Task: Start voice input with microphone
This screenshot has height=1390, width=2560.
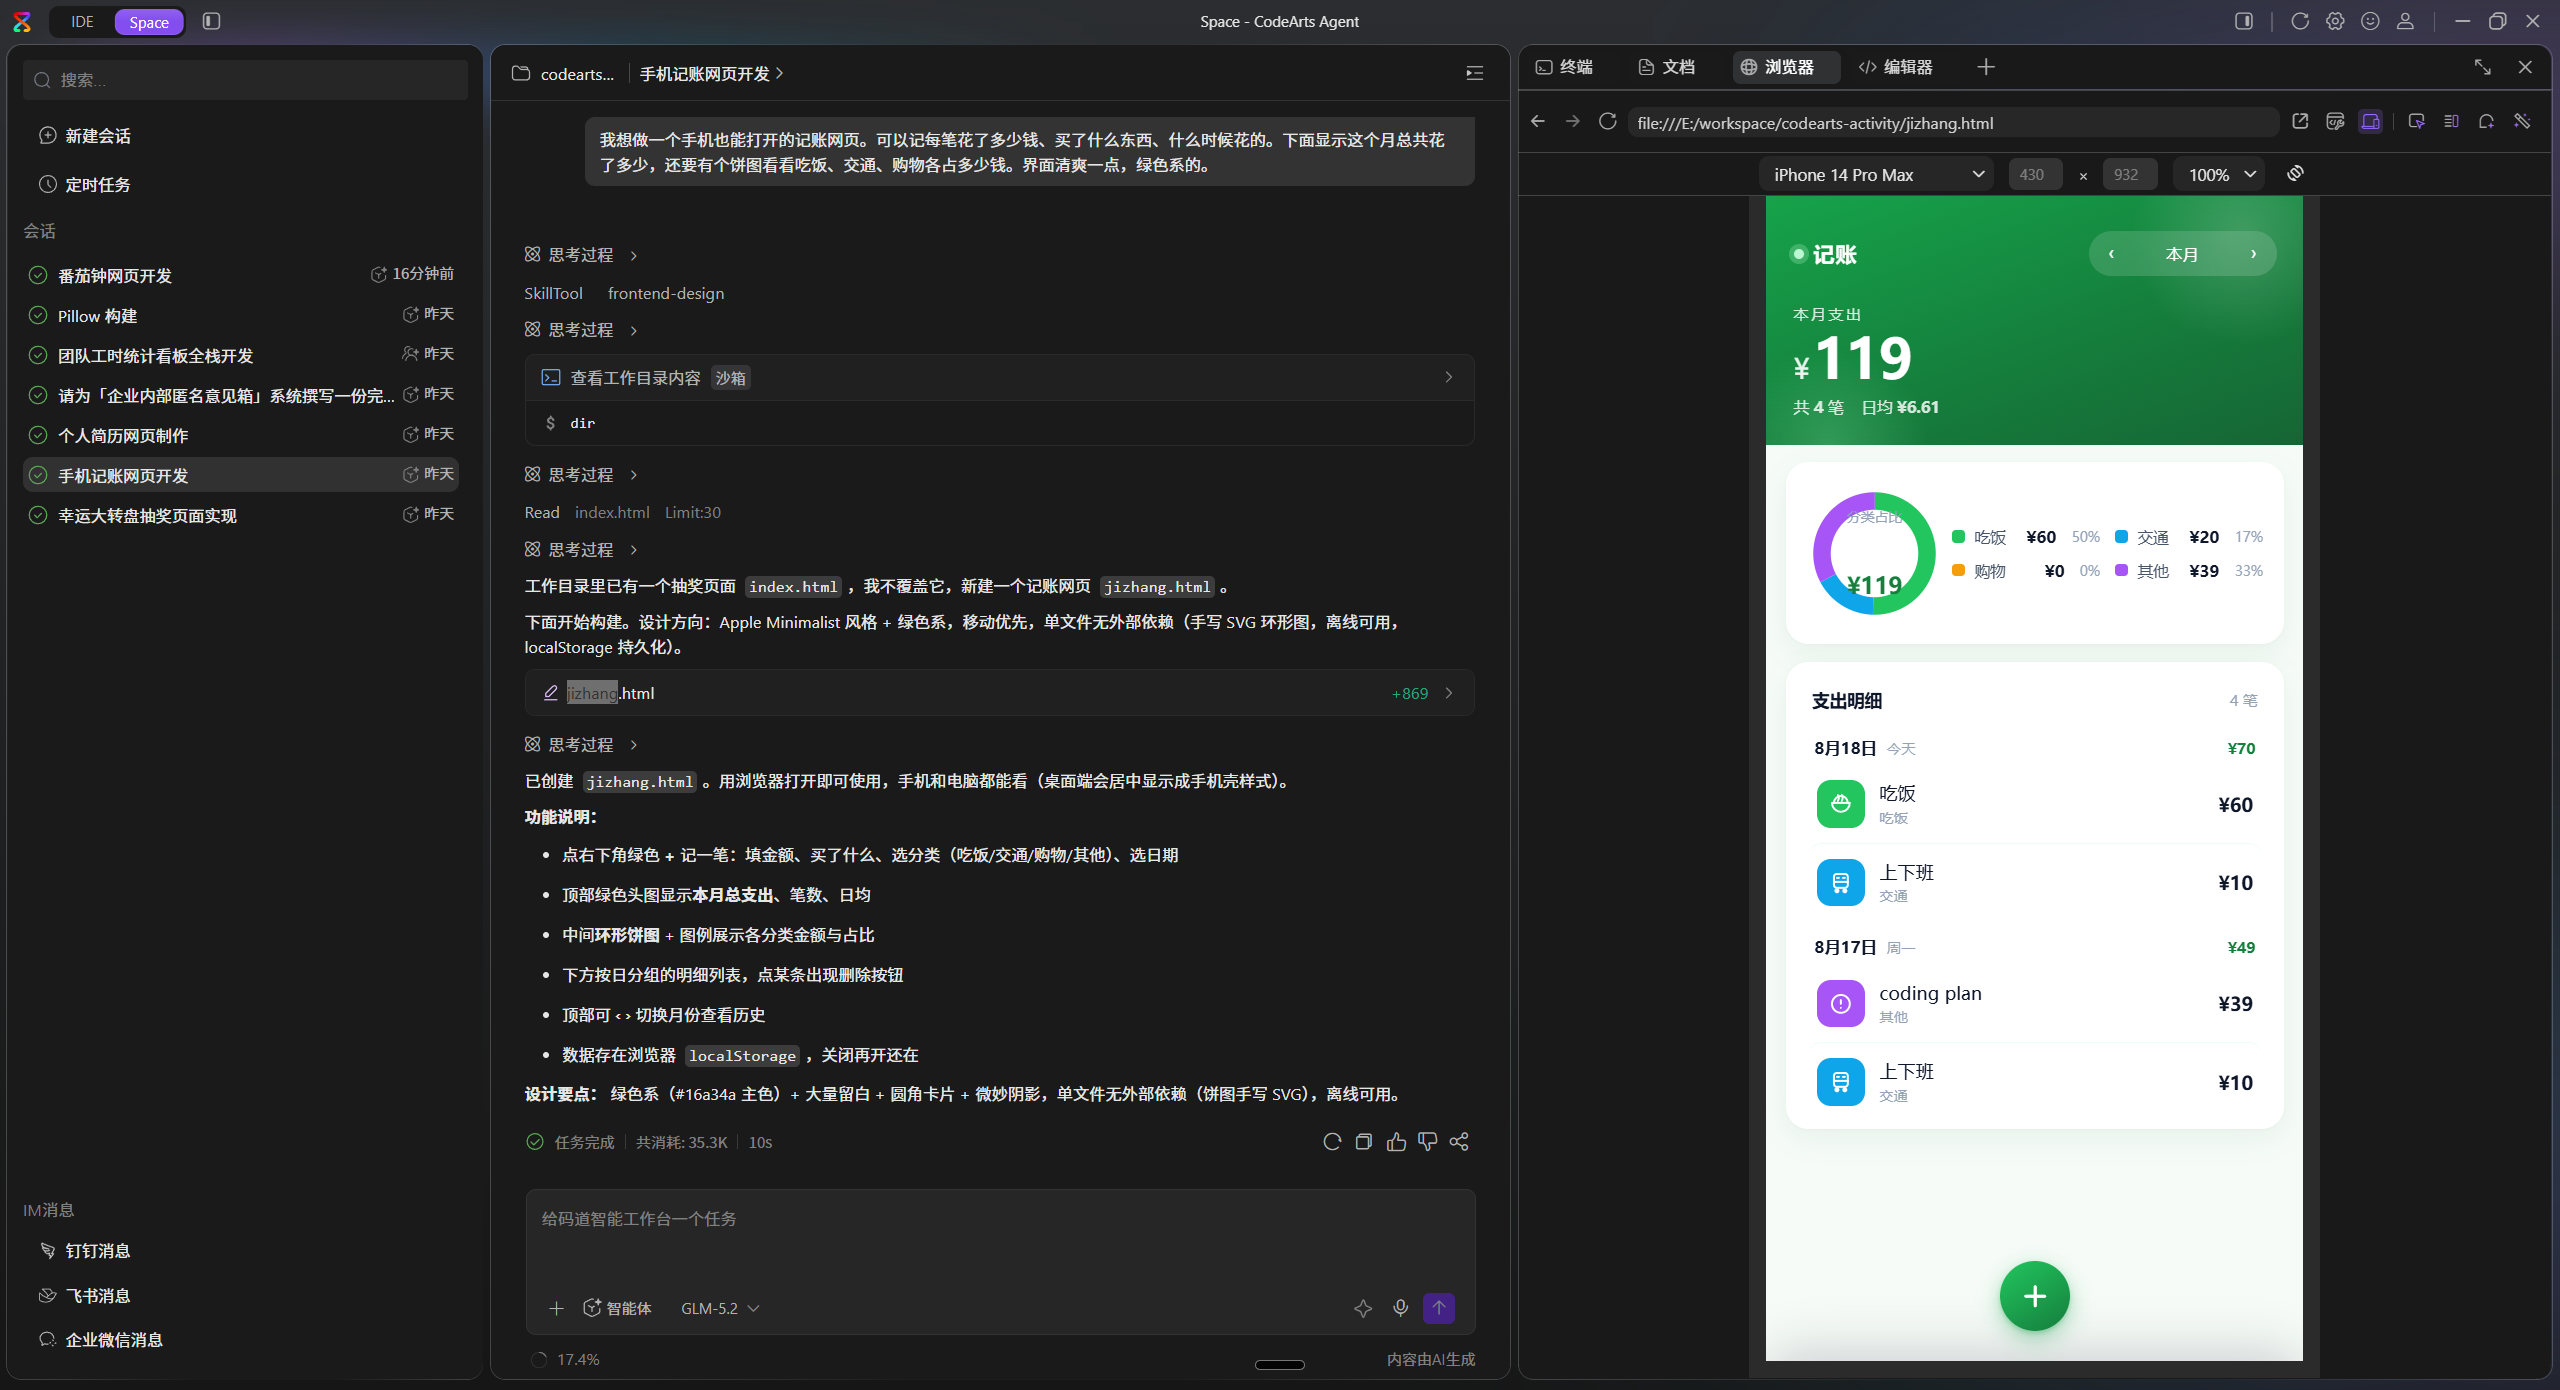Action: point(1401,1308)
